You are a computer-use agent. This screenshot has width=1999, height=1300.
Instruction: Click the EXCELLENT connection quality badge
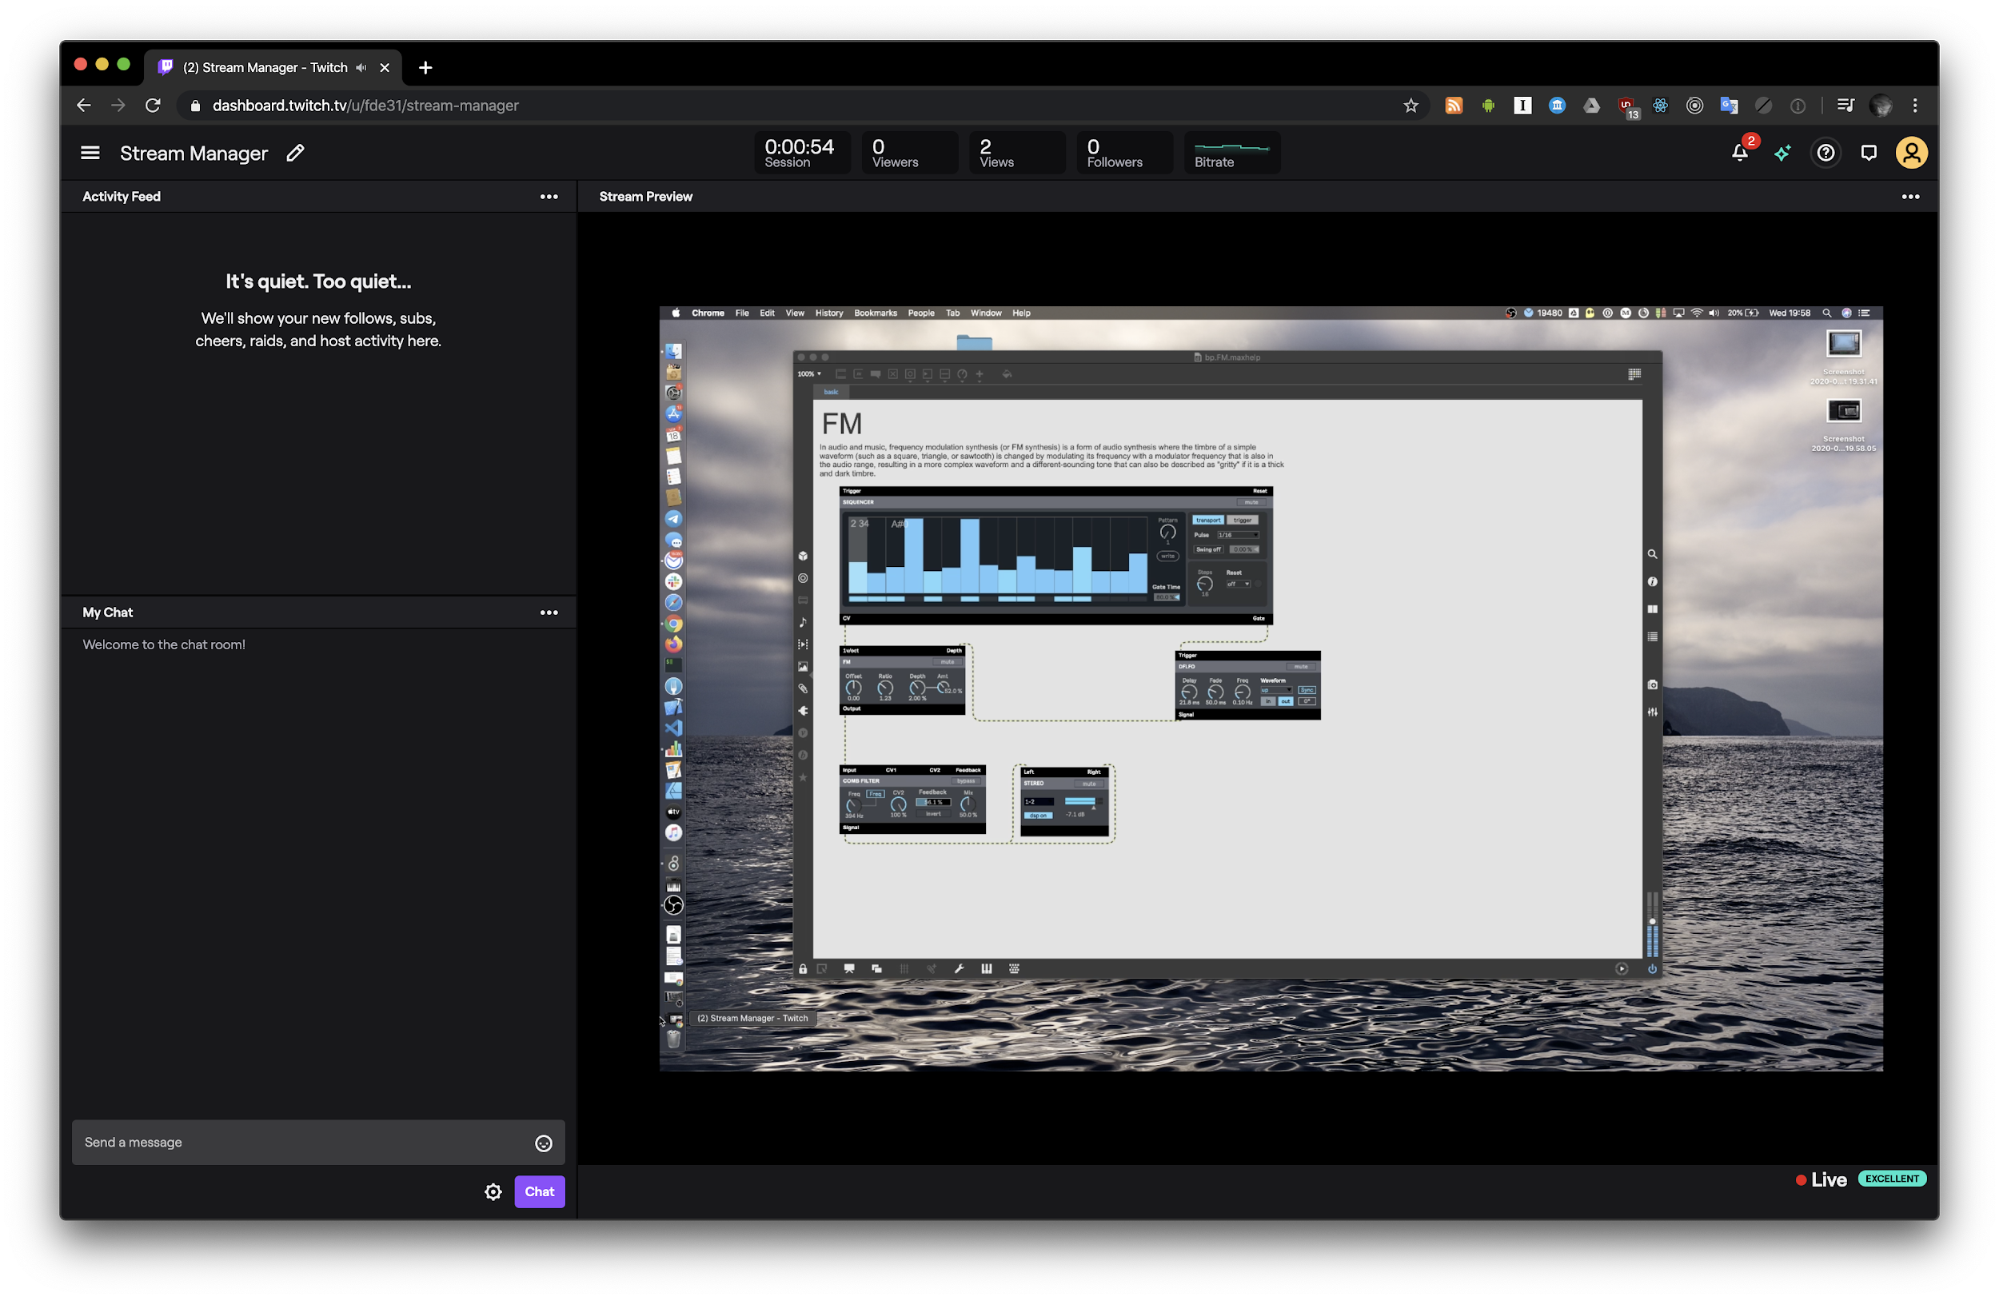(x=1892, y=1179)
